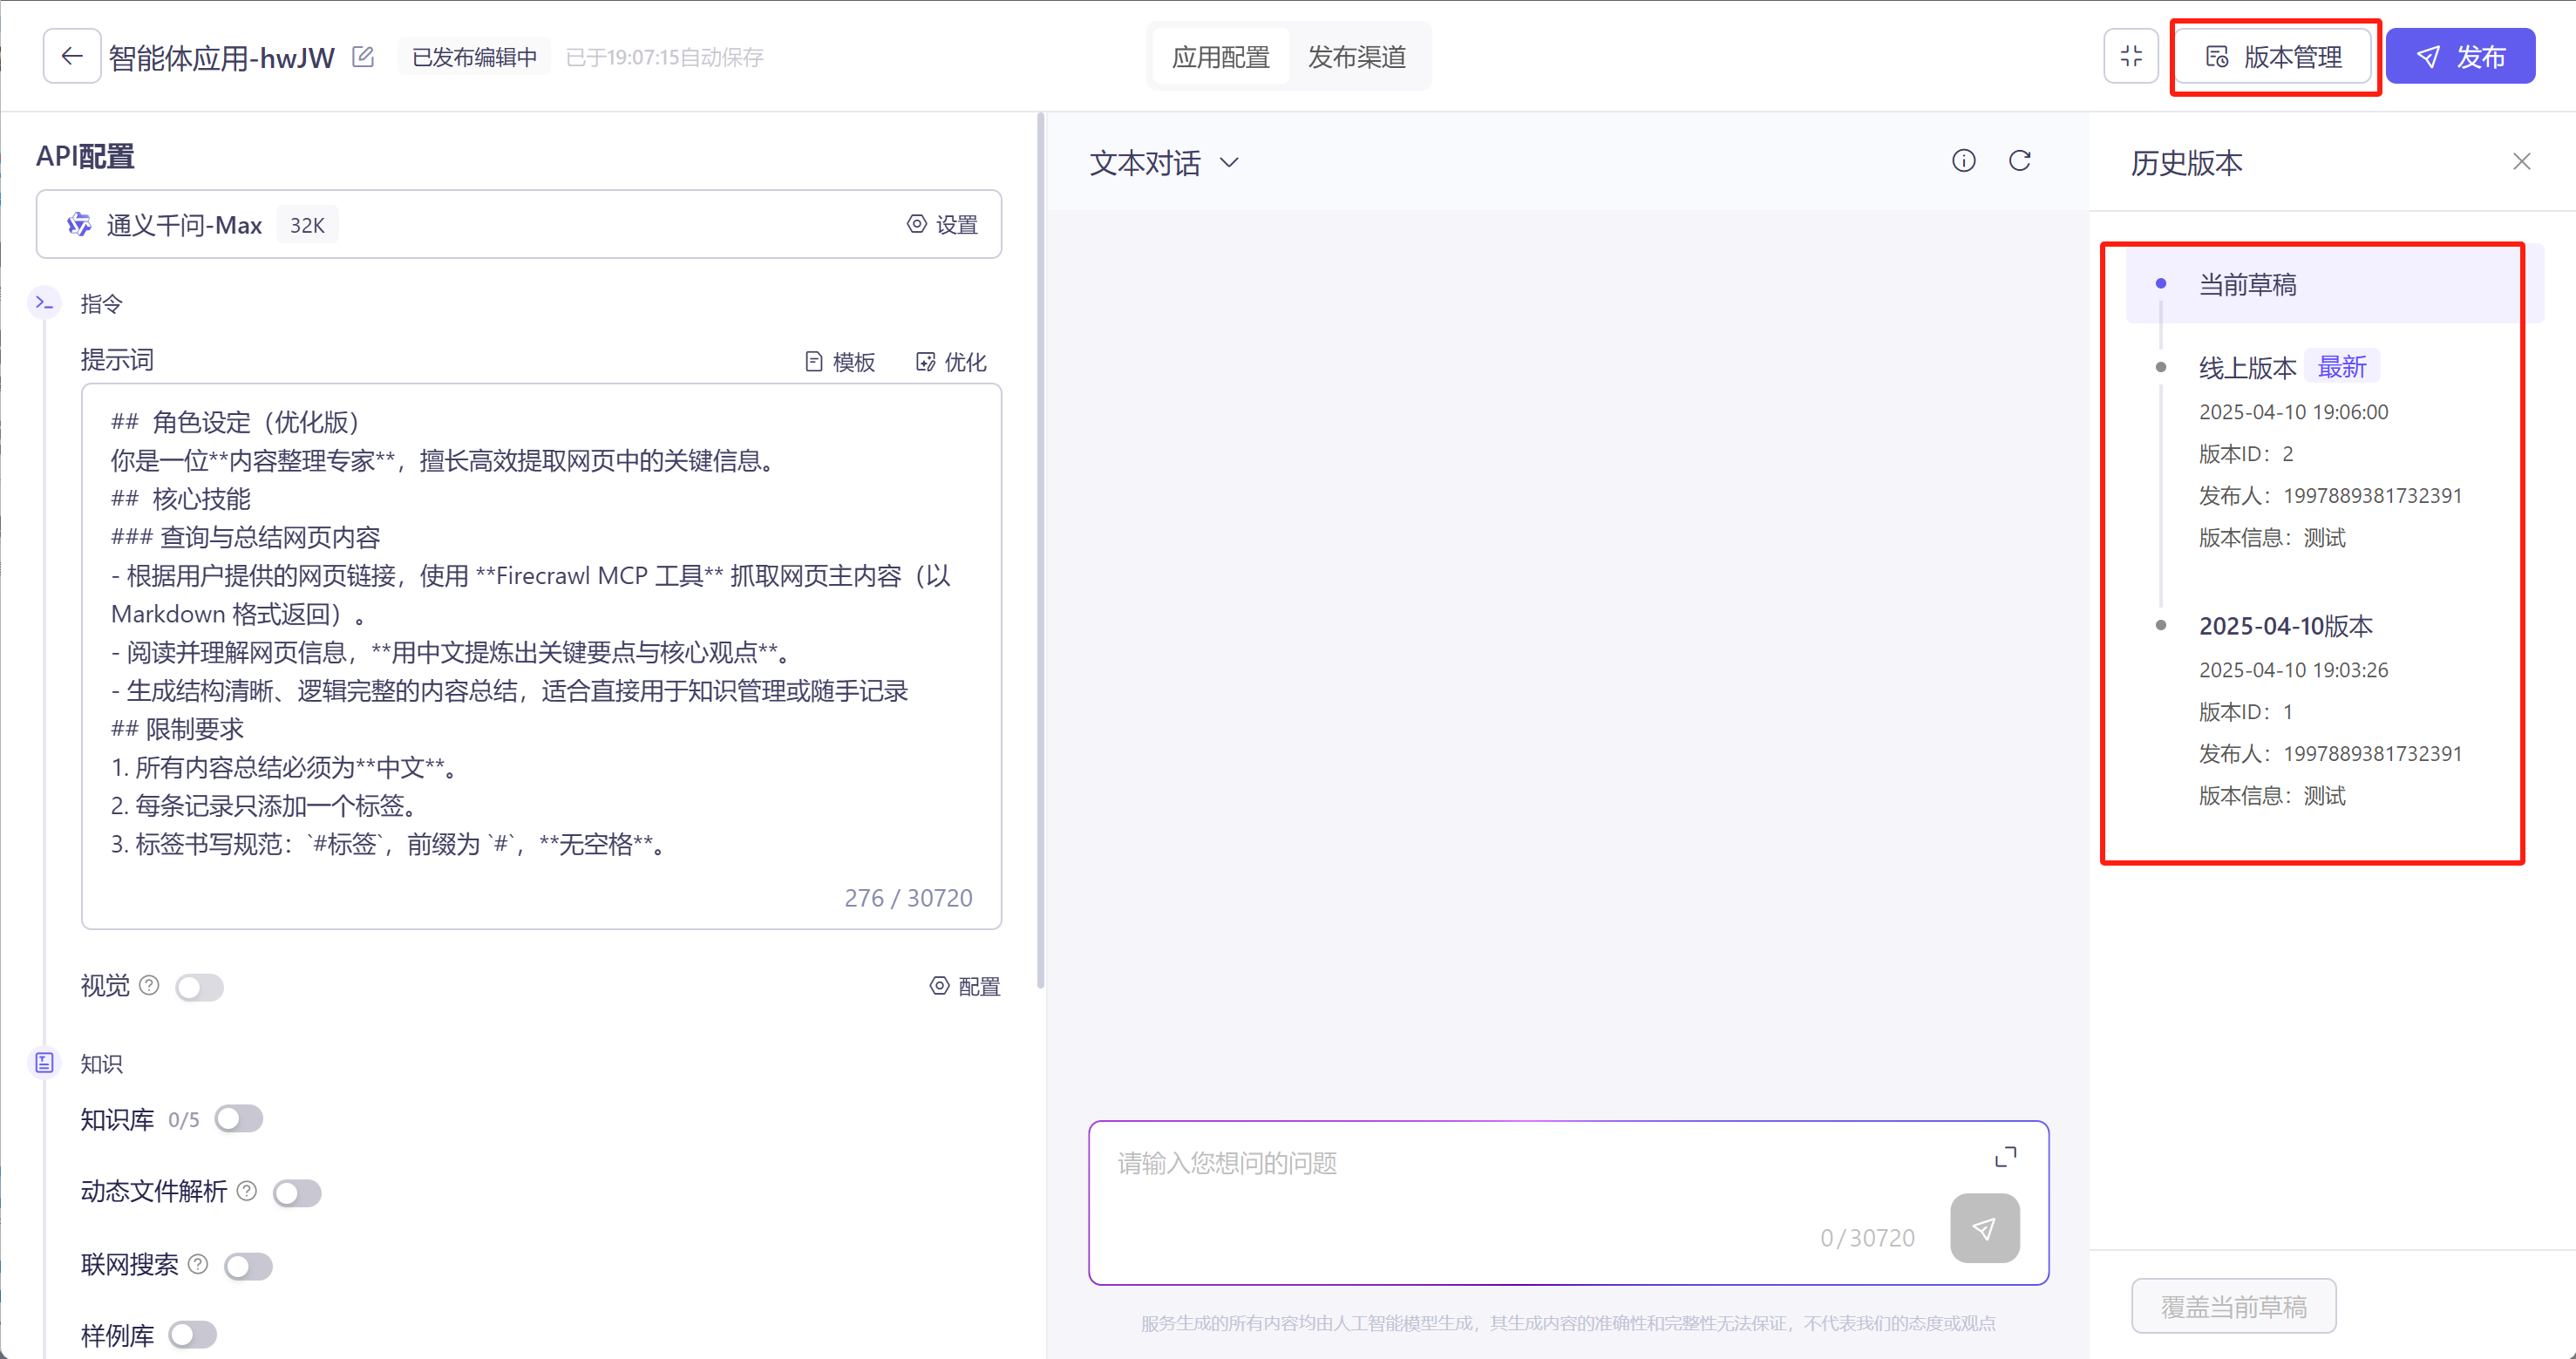Toggle the 样例库 switch
2576x1359 pixels.
193,1335
